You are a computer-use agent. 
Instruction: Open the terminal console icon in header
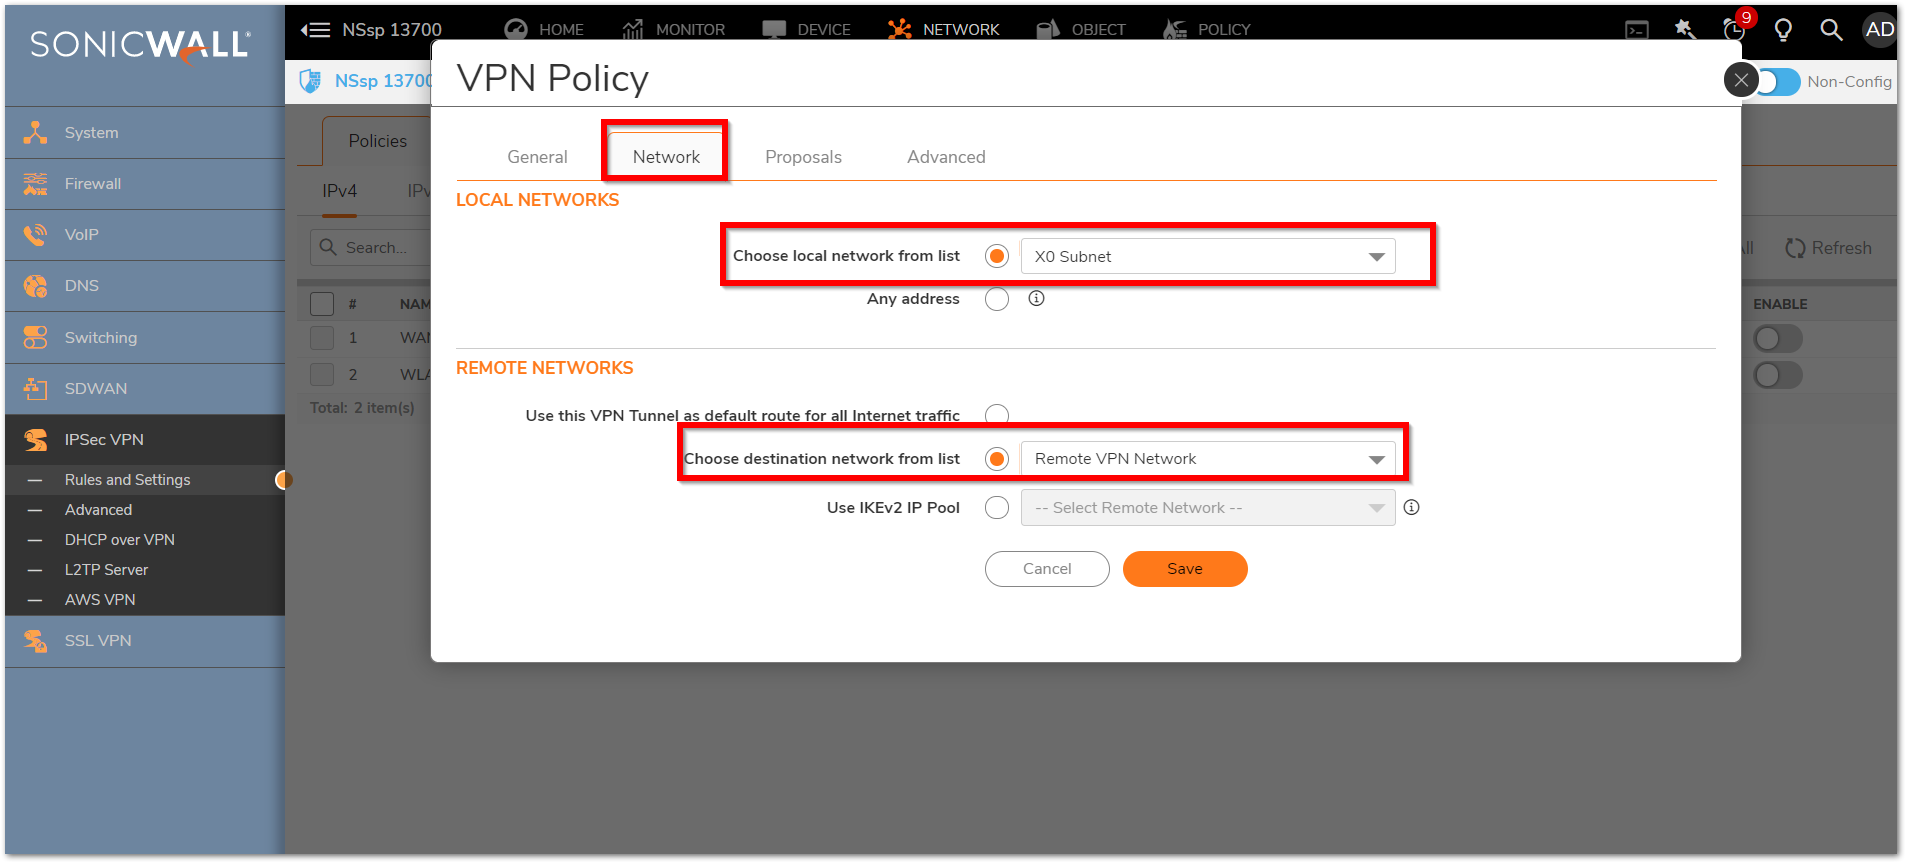tap(1637, 30)
